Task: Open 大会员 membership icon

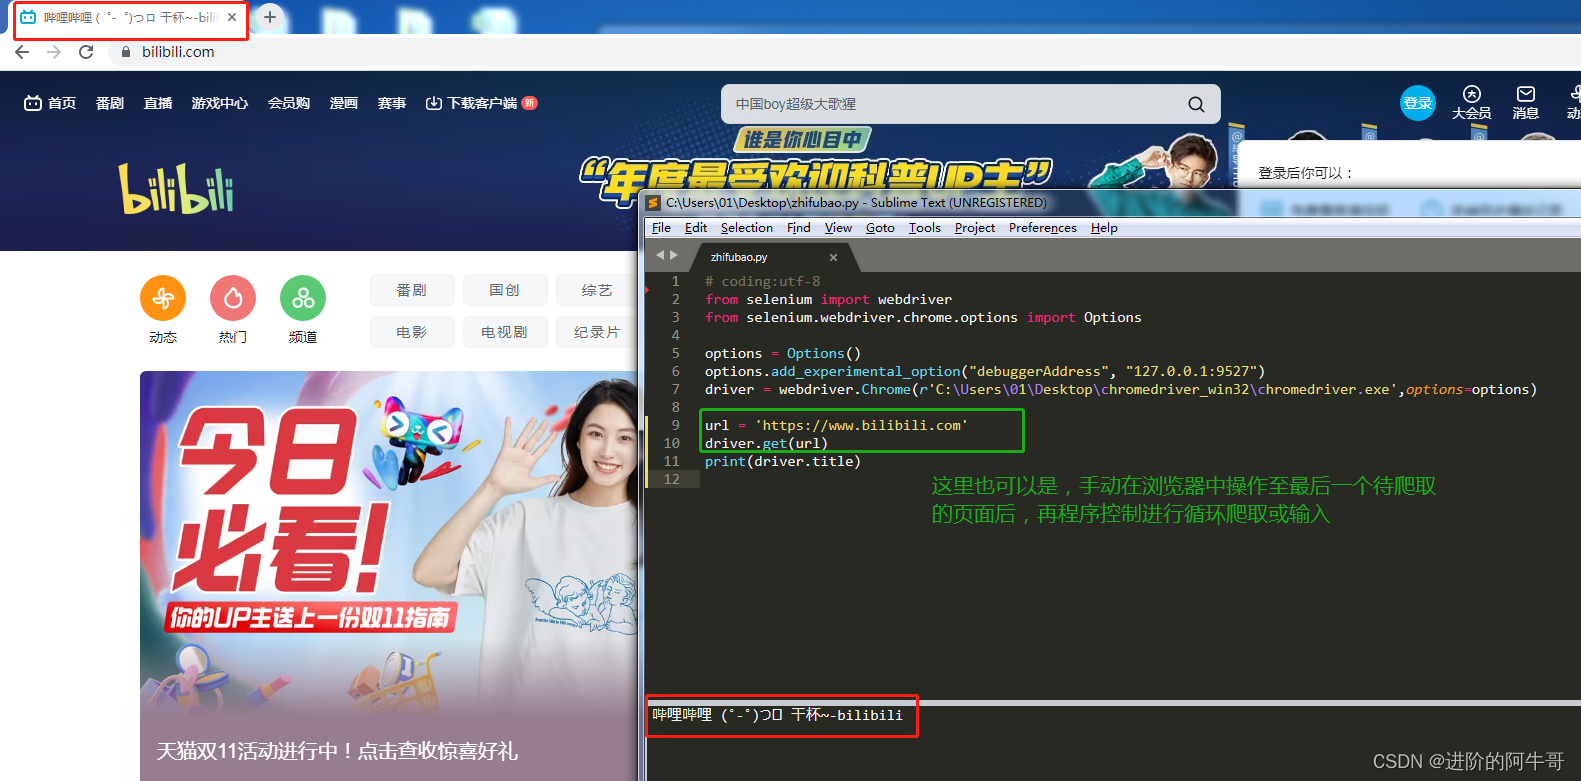Action: (x=1472, y=103)
